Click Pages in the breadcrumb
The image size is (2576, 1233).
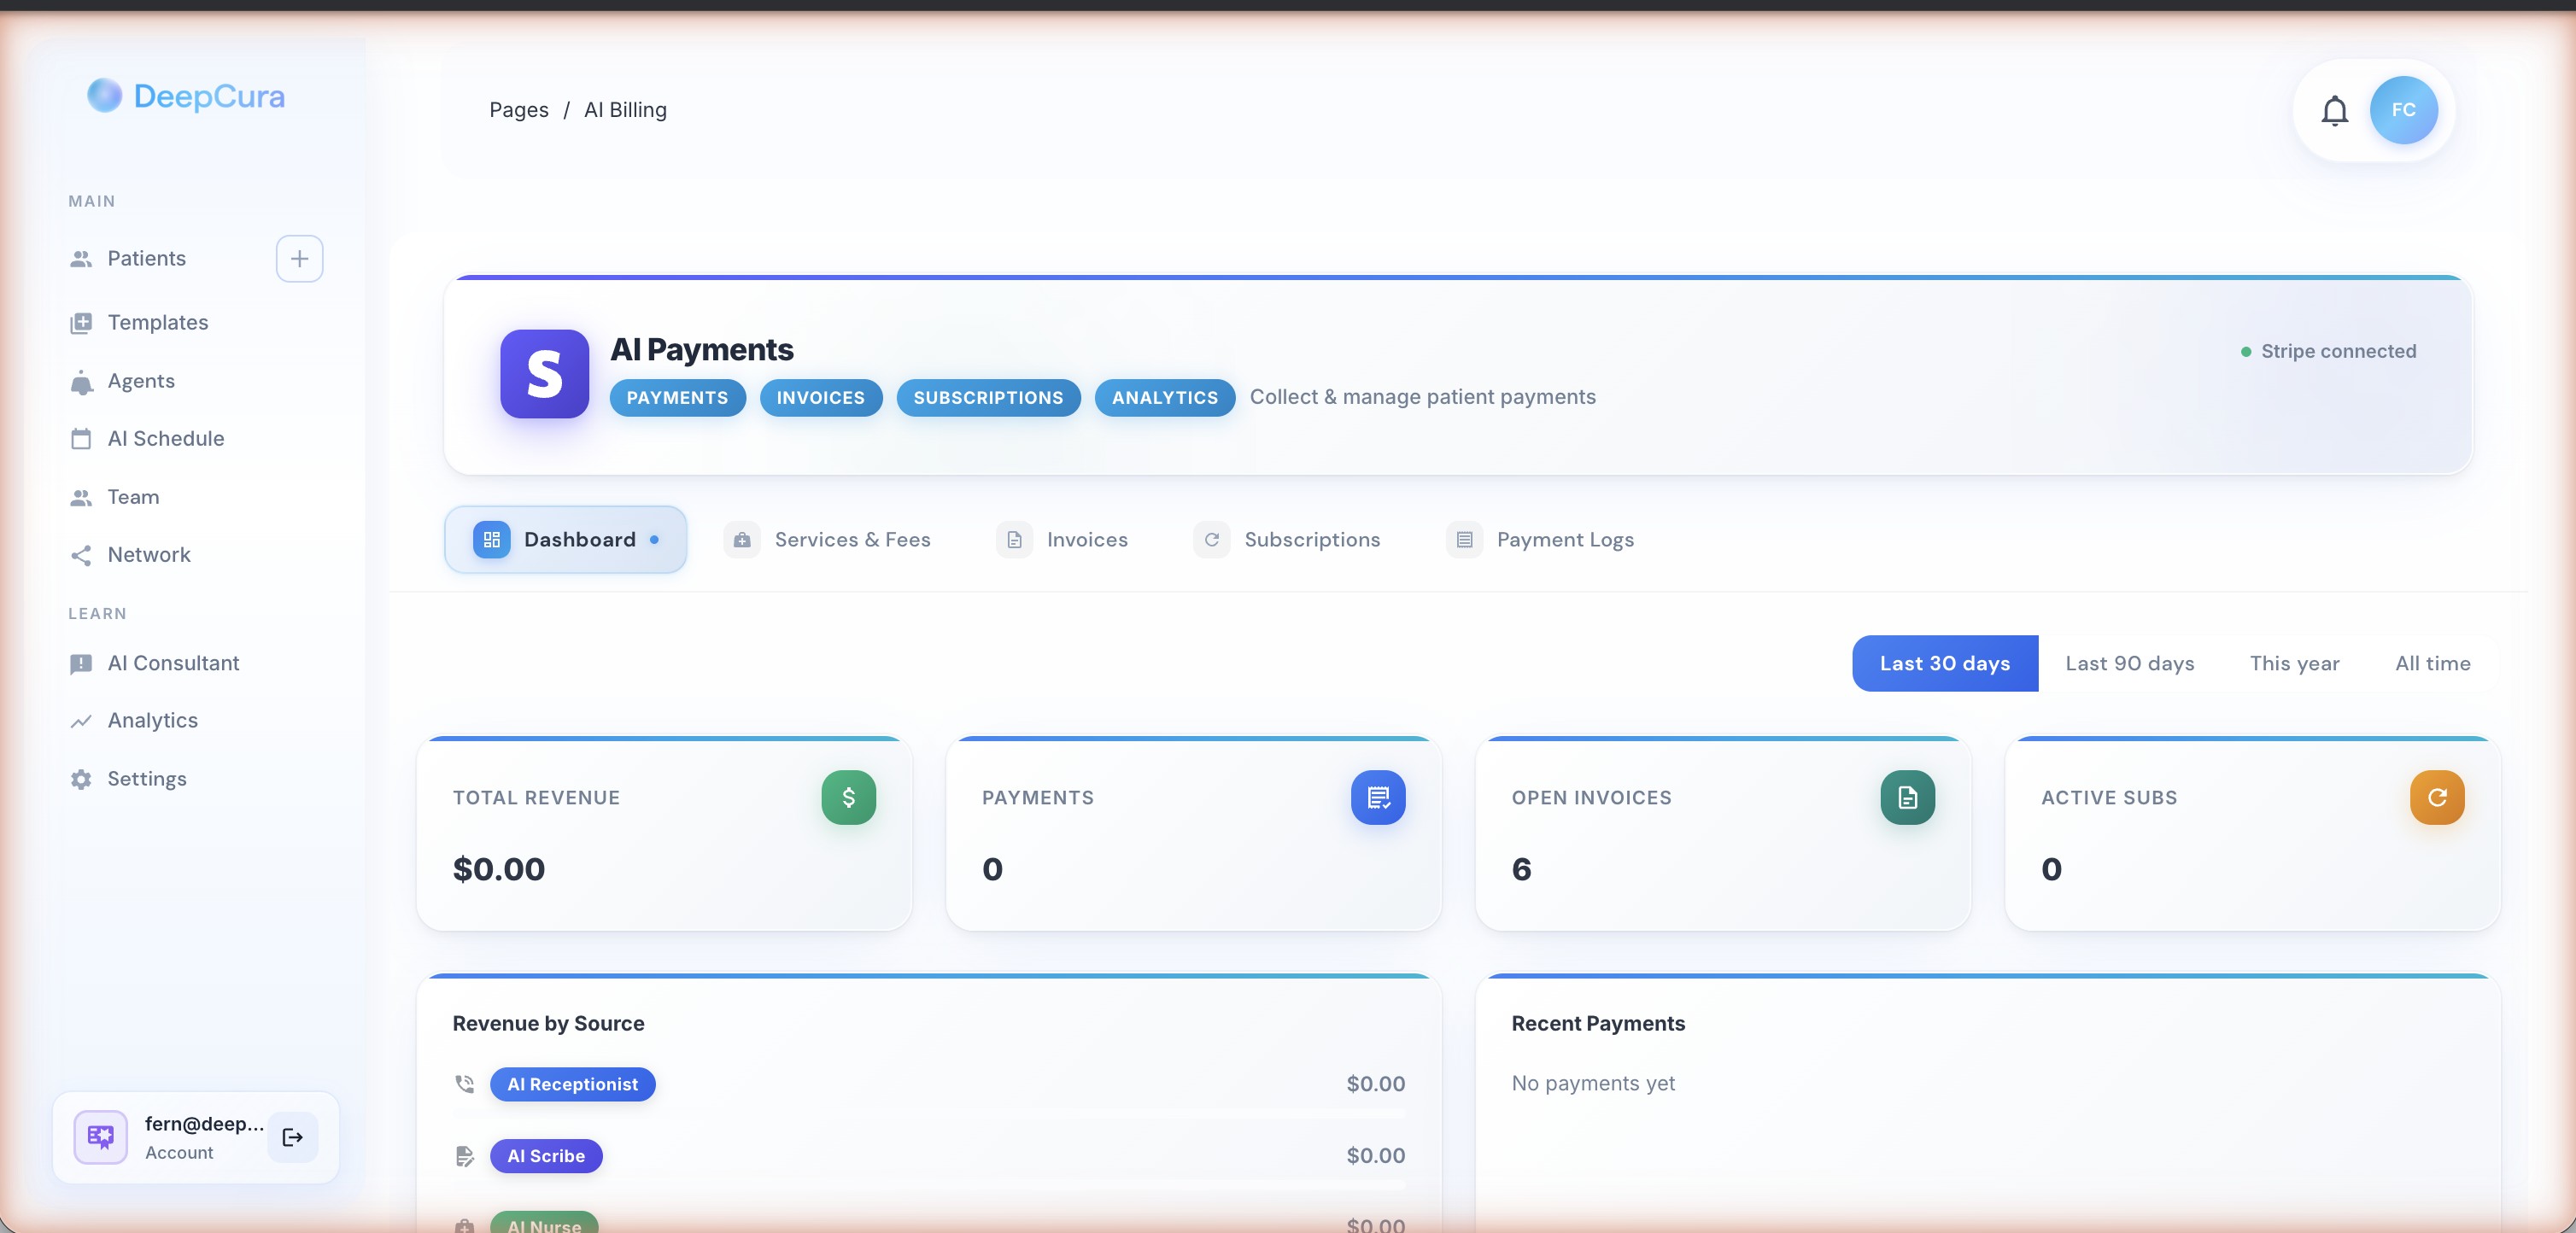pos(518,110)
